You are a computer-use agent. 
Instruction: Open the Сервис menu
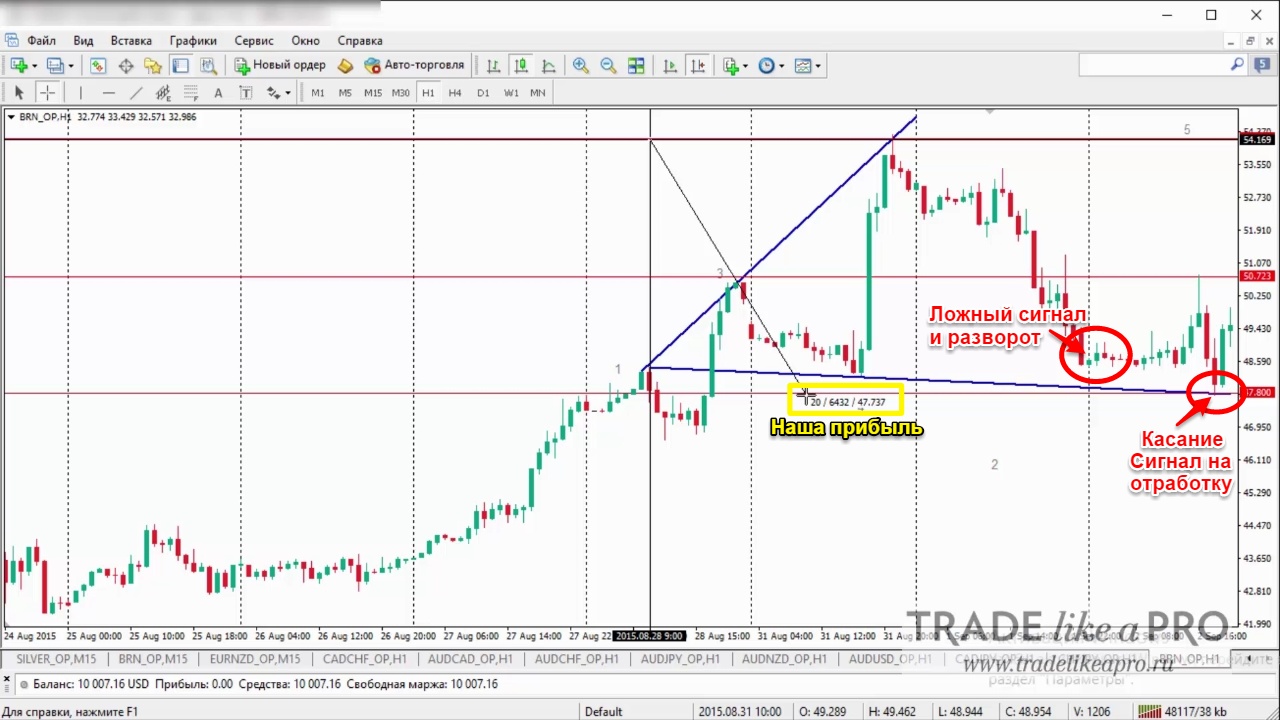pyautogui.click(x=254, y=41)
